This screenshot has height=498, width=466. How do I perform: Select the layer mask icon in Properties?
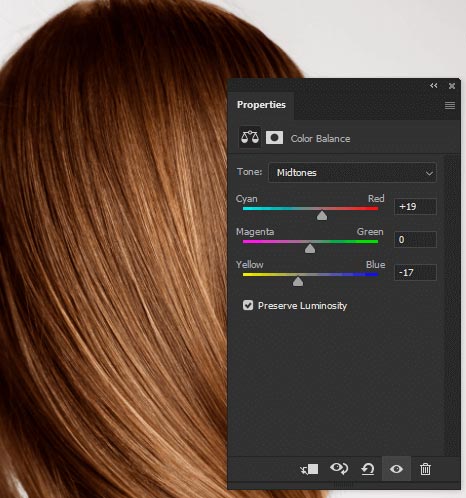274,138
